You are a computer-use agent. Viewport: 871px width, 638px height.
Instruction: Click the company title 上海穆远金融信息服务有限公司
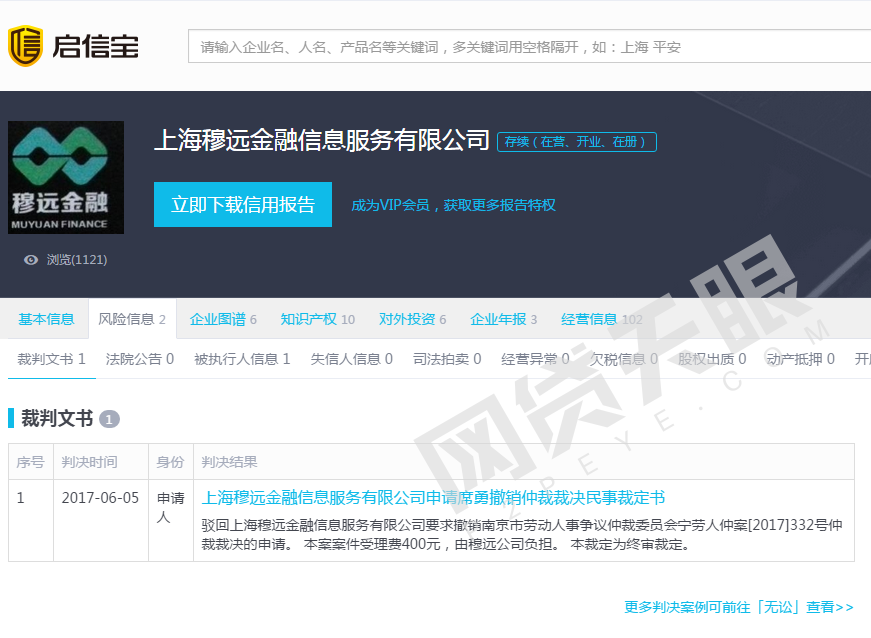pos(322,140)
